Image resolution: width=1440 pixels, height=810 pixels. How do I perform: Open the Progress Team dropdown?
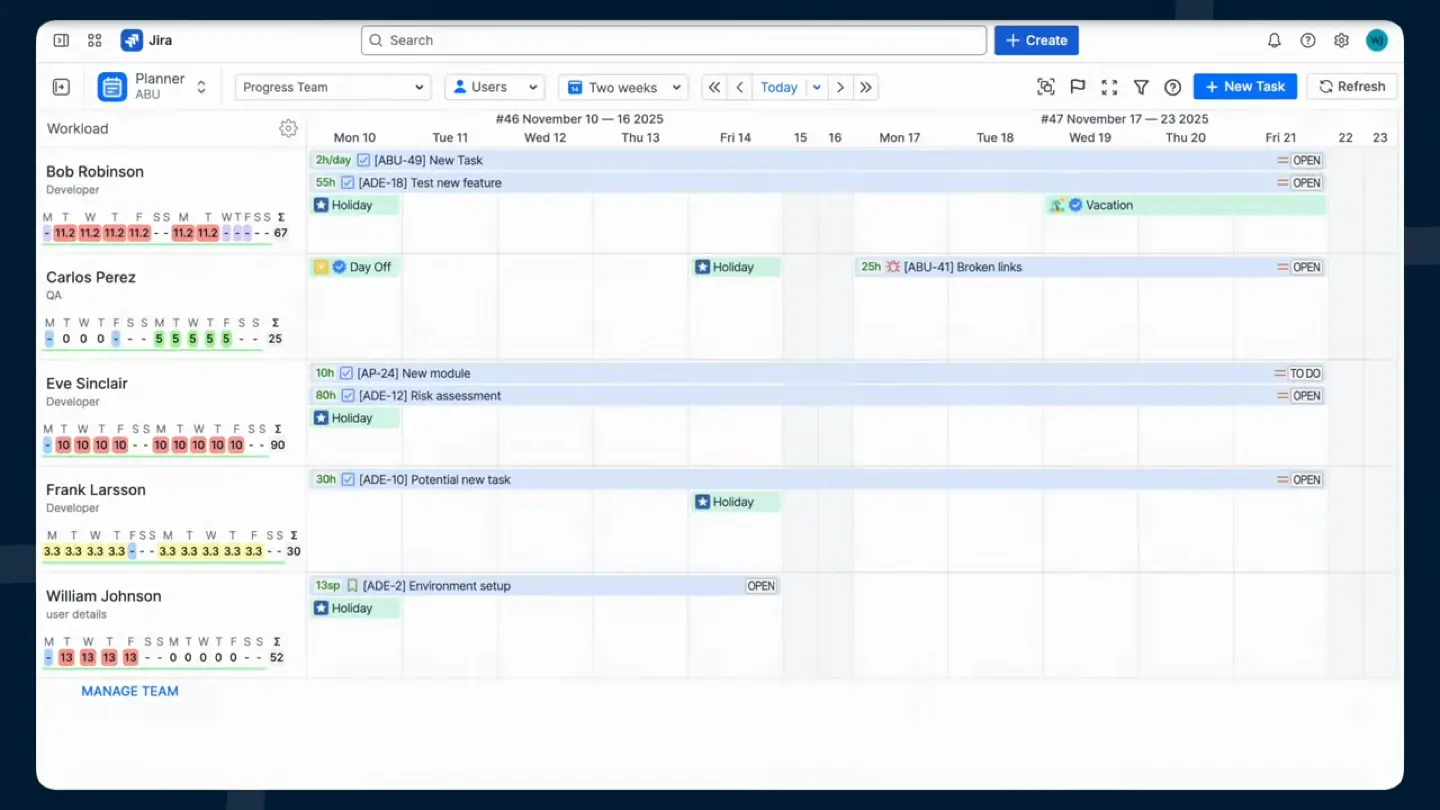pos(333,87)
